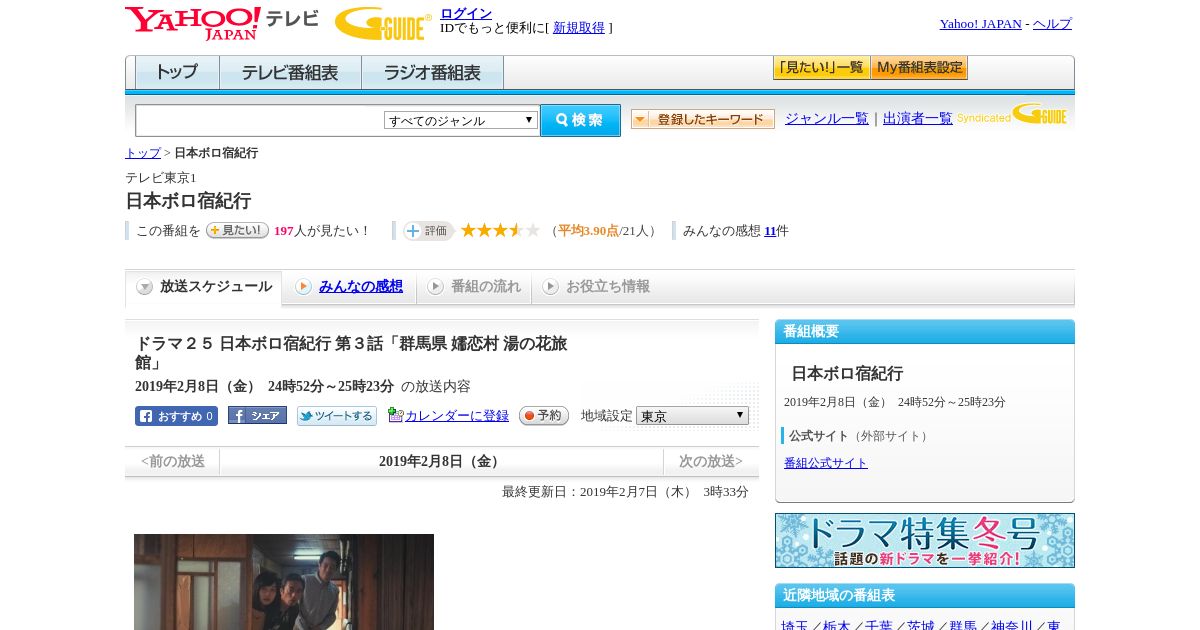This screenshot has height=630, width=1200.
Task: Click the 栃木 region link
Action: 837,626
